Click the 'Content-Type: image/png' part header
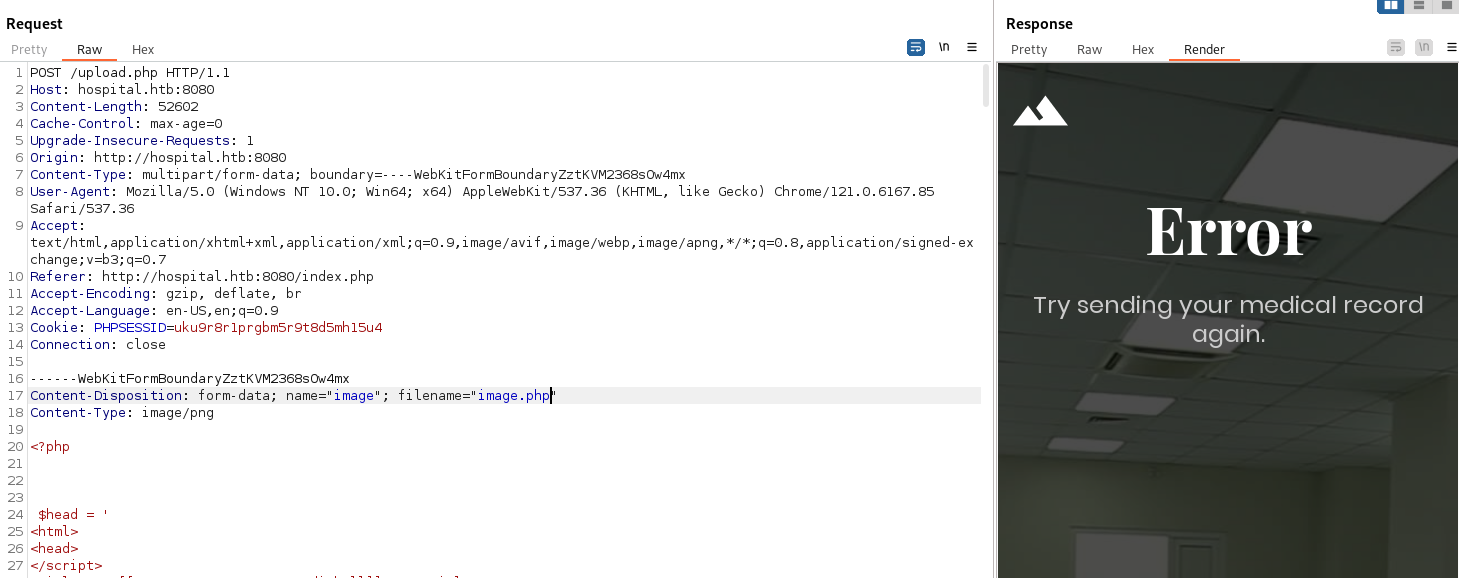The width and height of the screenshot is (1459, 578). [x=122, y=413]
